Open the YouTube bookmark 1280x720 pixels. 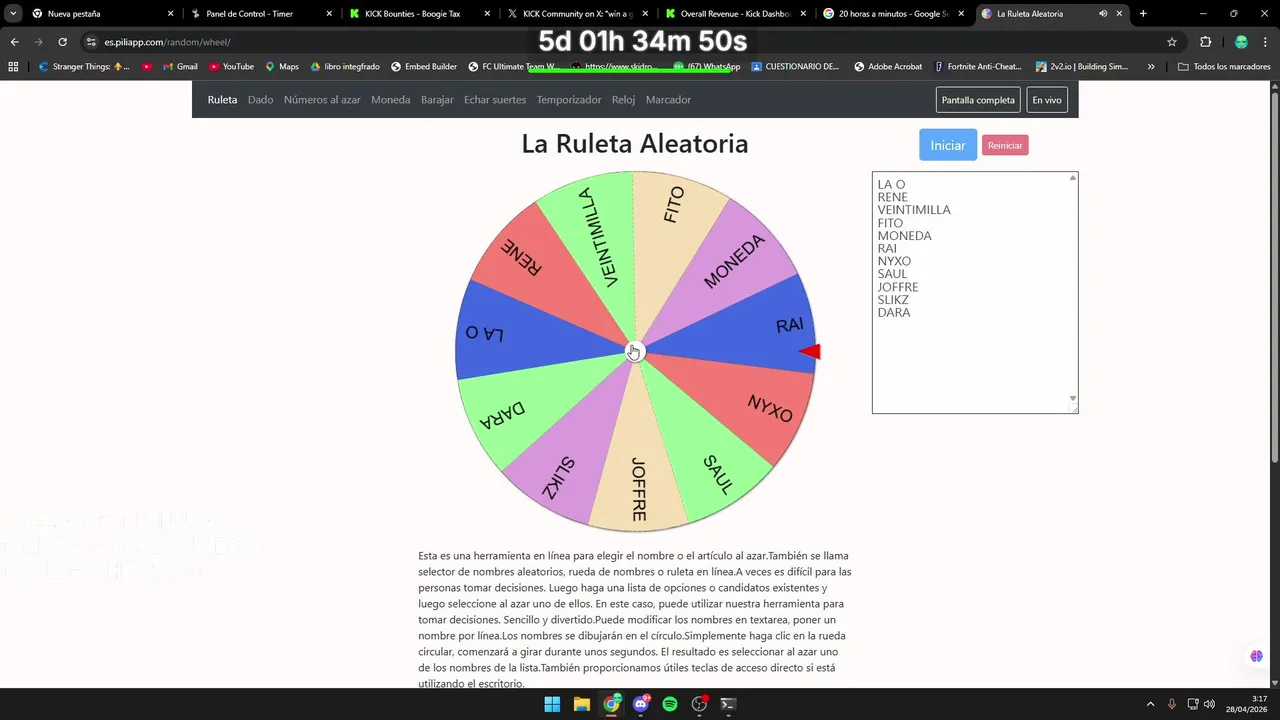(231, 67)
